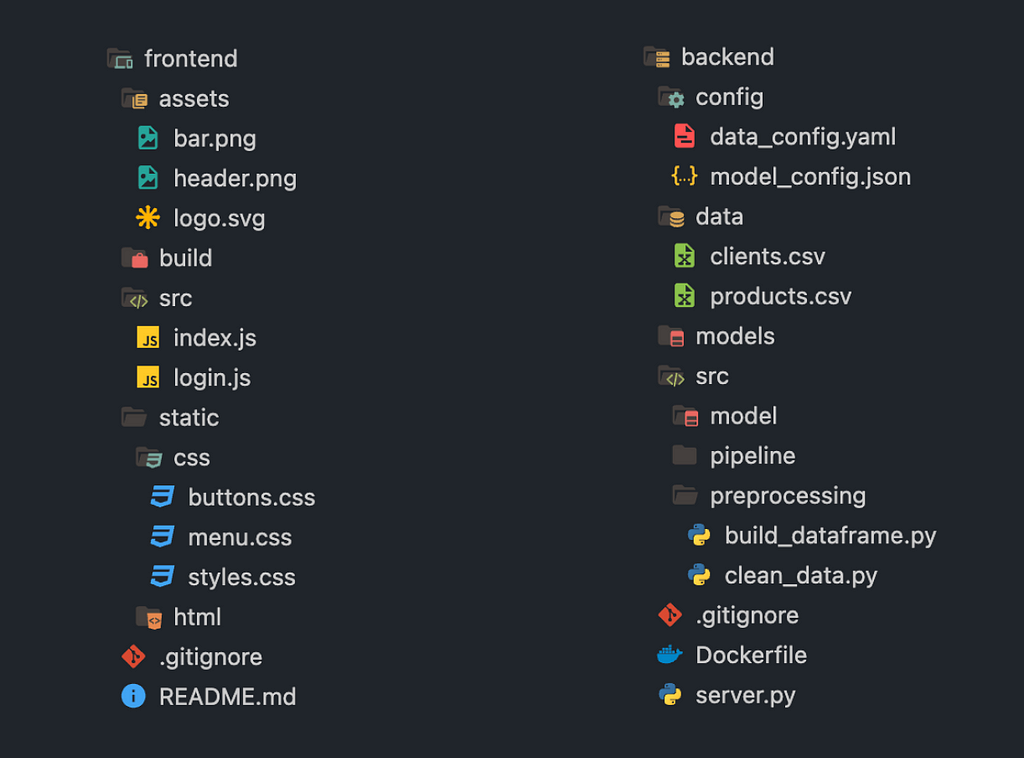Click the JS icon beside index.js
1024x758 pixels.
pyautogui.click(x=148, y=338)
